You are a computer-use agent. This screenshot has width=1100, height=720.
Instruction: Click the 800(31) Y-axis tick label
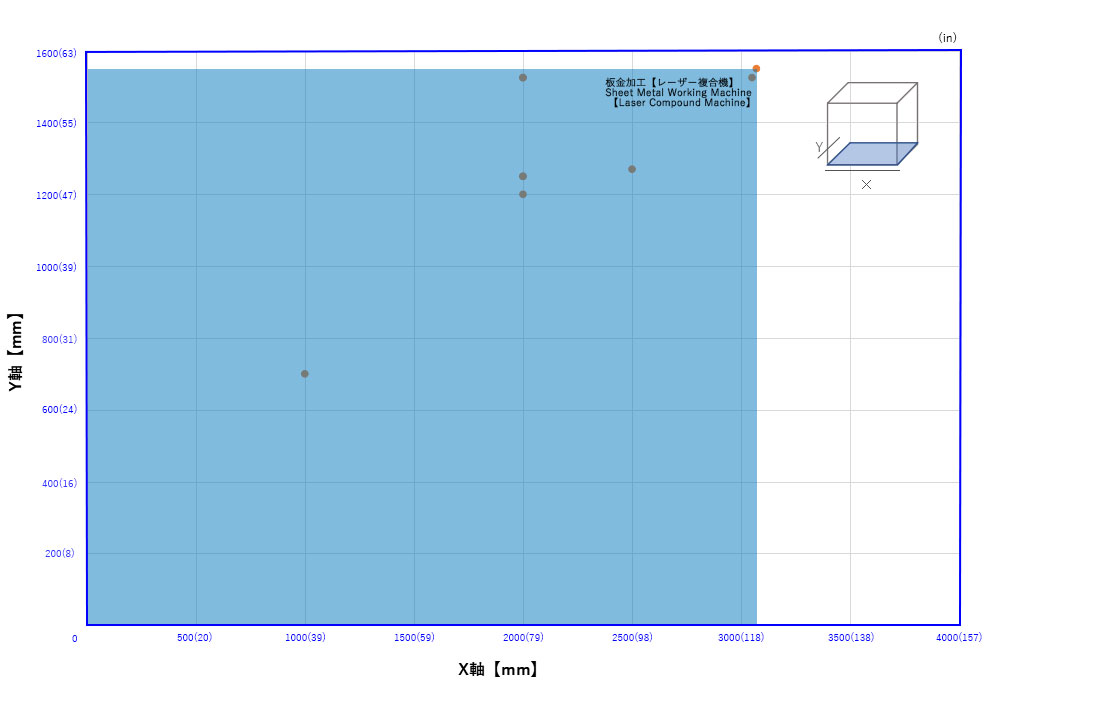[60, 339]
